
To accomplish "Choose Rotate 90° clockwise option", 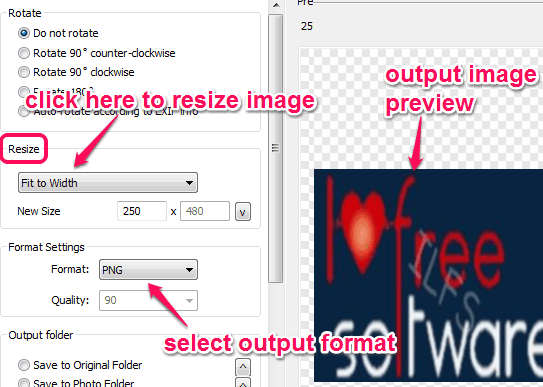I will 24,72.
